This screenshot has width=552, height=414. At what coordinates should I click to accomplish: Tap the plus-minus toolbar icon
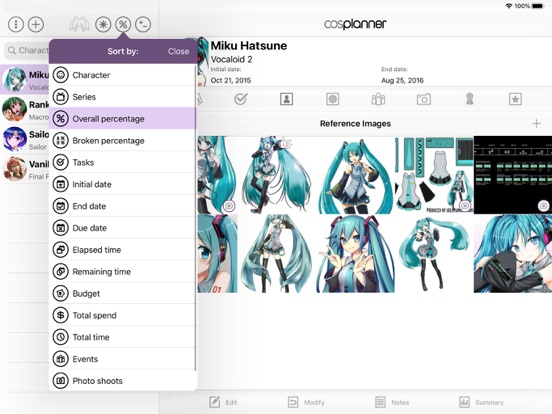click(x=143, y=24)
